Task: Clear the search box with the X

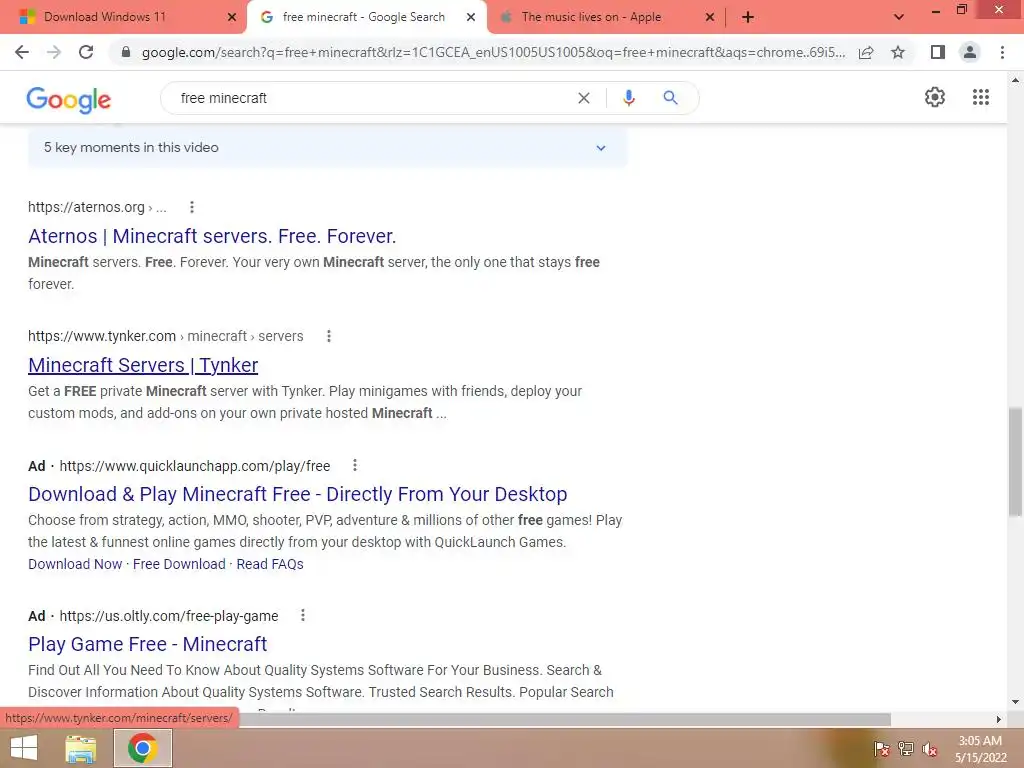Action: coord(584,98)
